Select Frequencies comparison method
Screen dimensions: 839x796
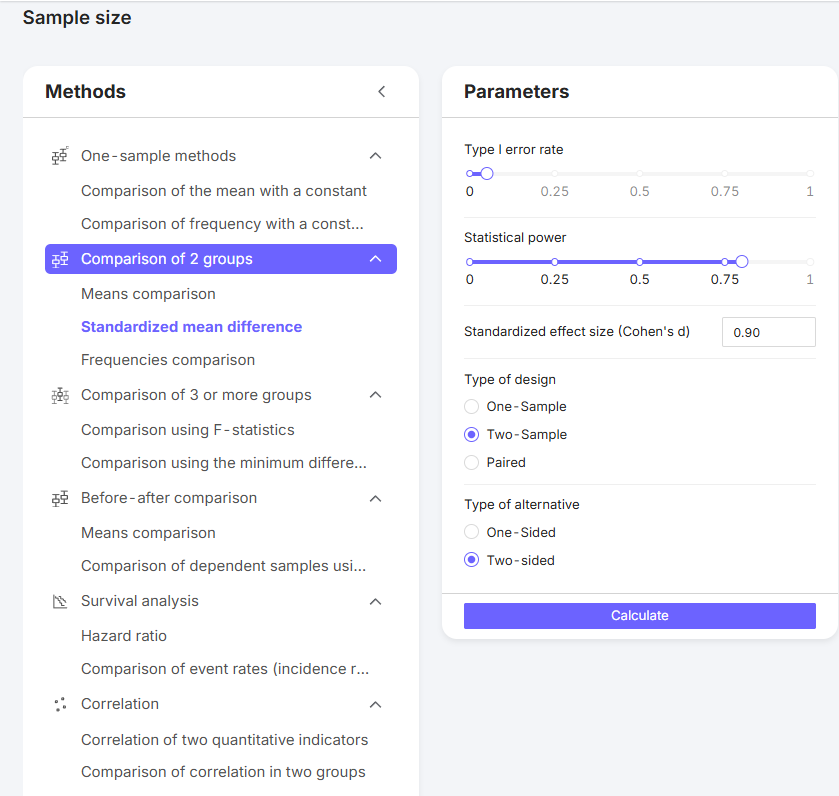click(x=168, y=360)
